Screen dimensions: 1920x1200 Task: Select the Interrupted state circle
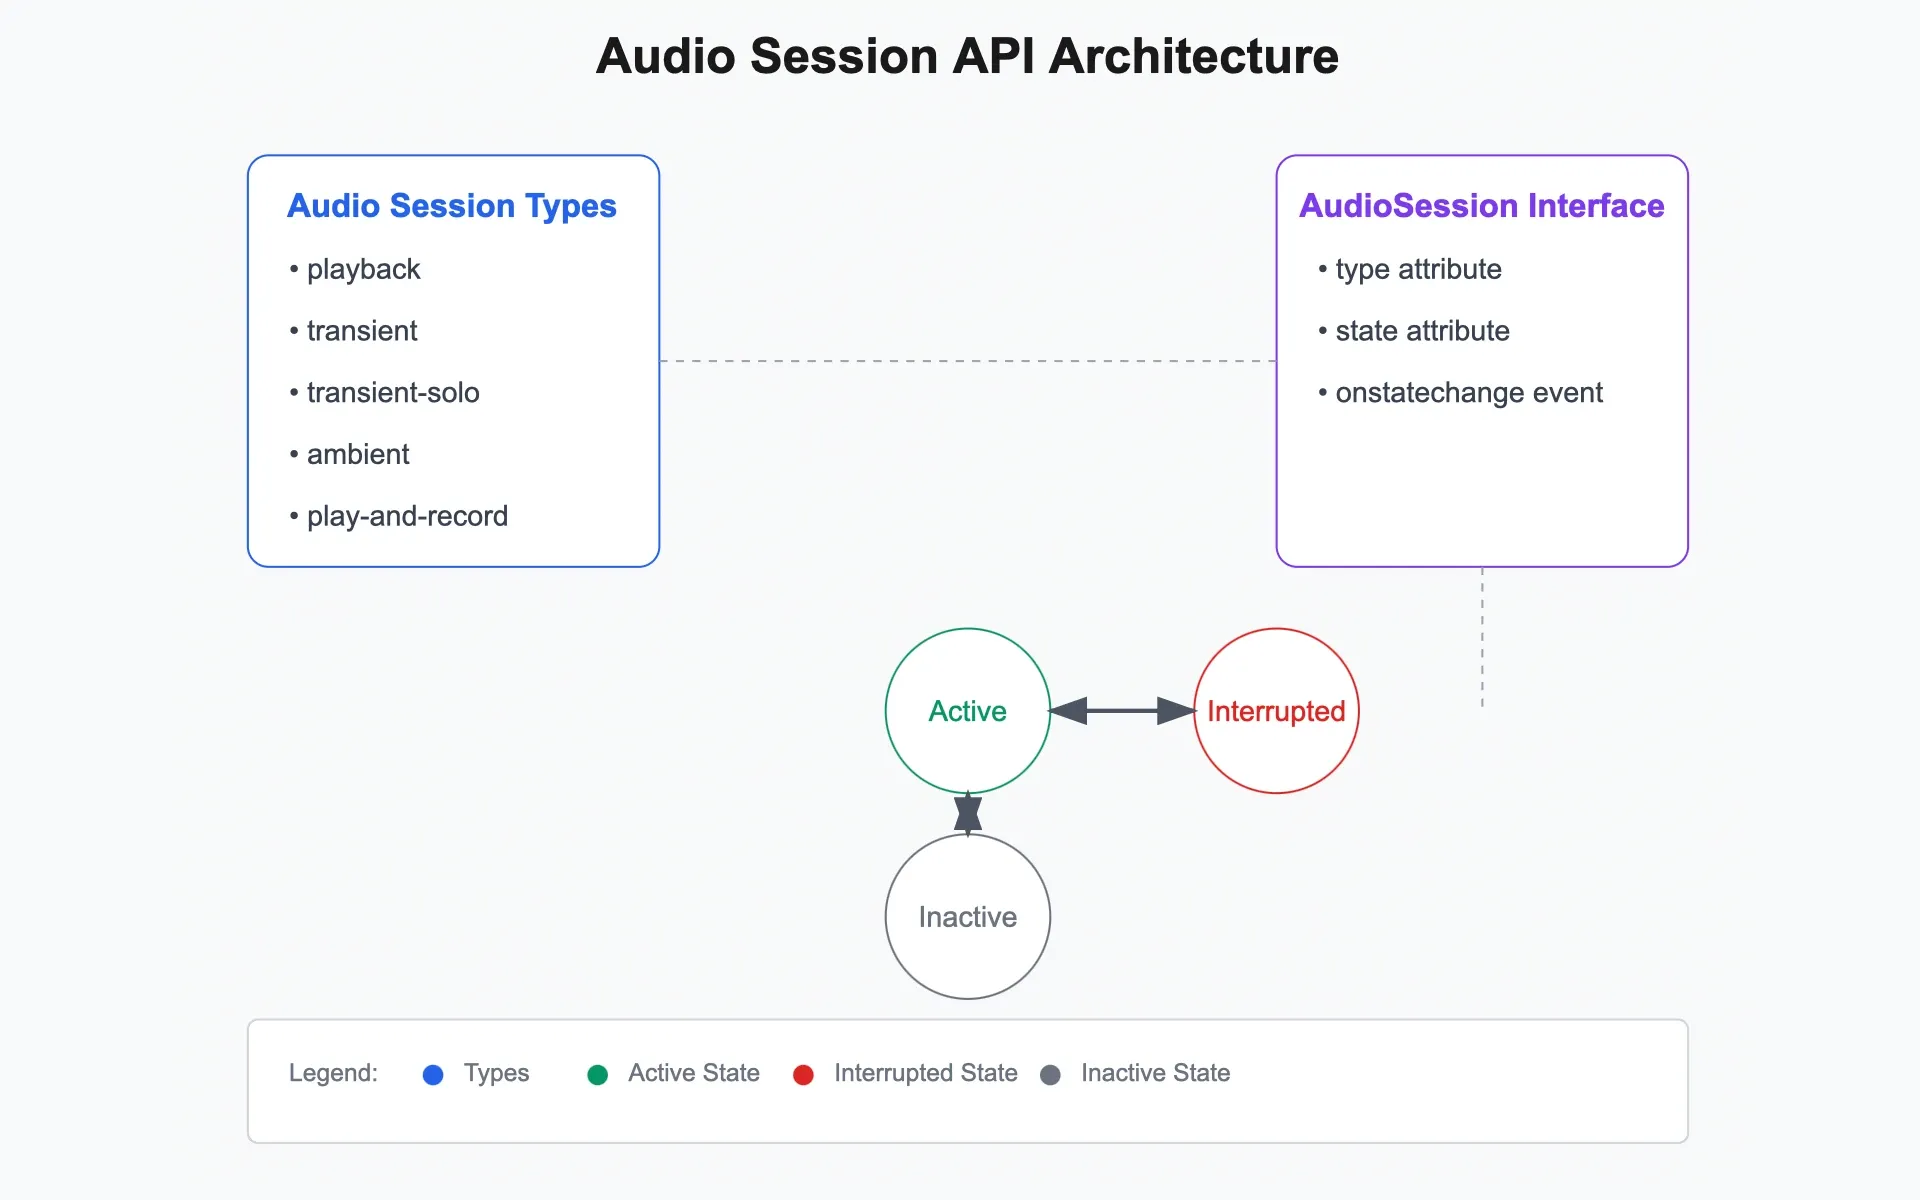click(1276, 711)
